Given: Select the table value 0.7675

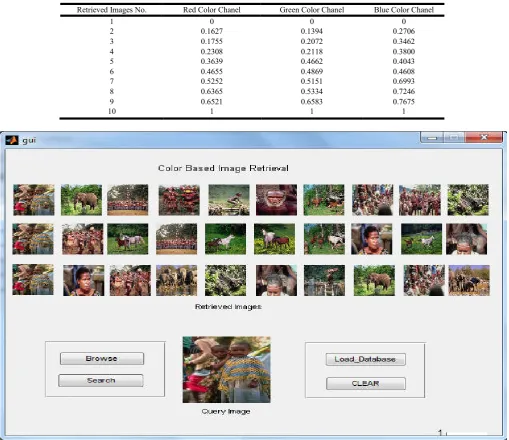Looking at the screenshot, I should (x=404, y=102).
